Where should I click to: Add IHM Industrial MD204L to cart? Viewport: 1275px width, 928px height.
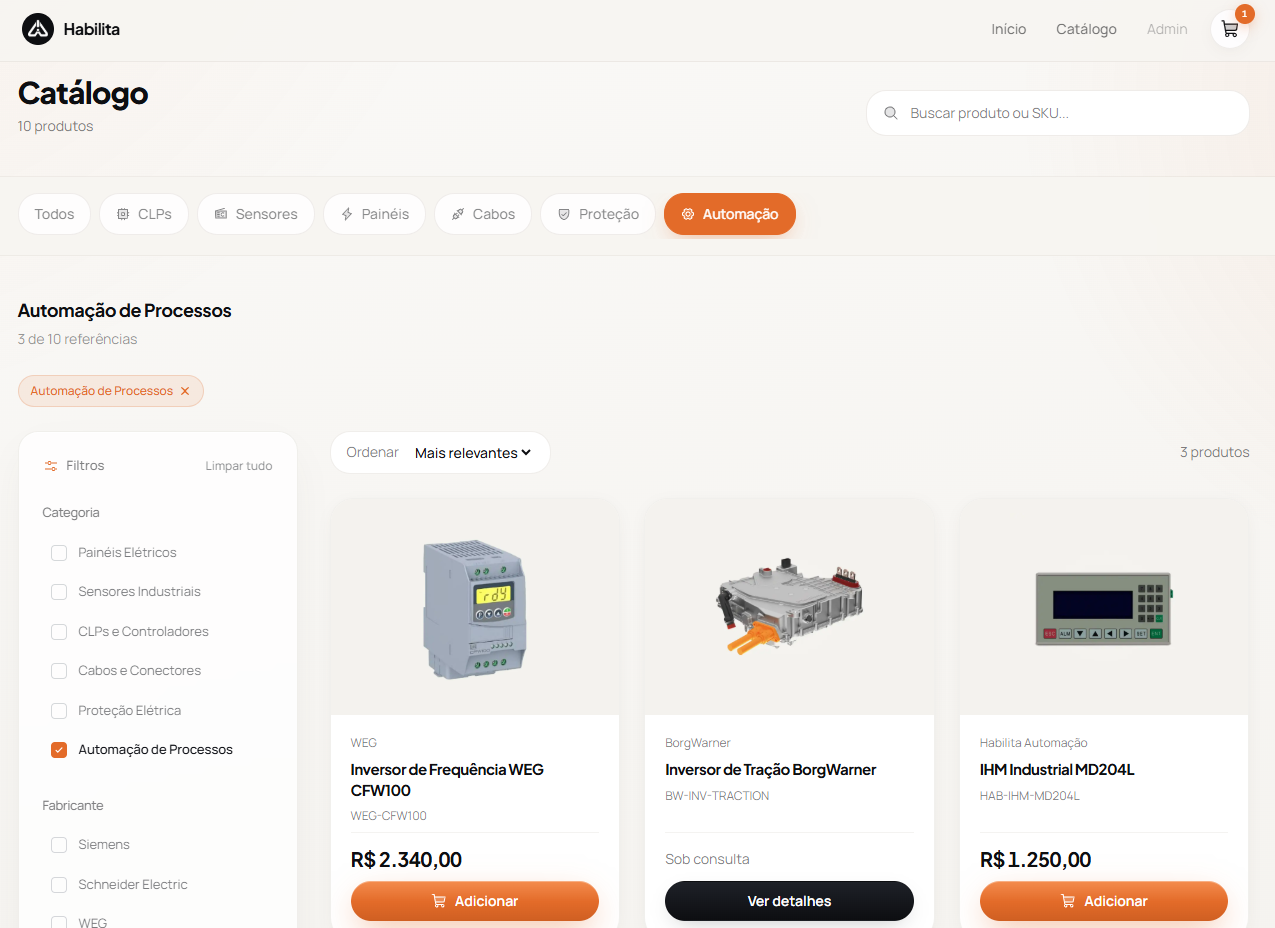(x=1104, y=901)
